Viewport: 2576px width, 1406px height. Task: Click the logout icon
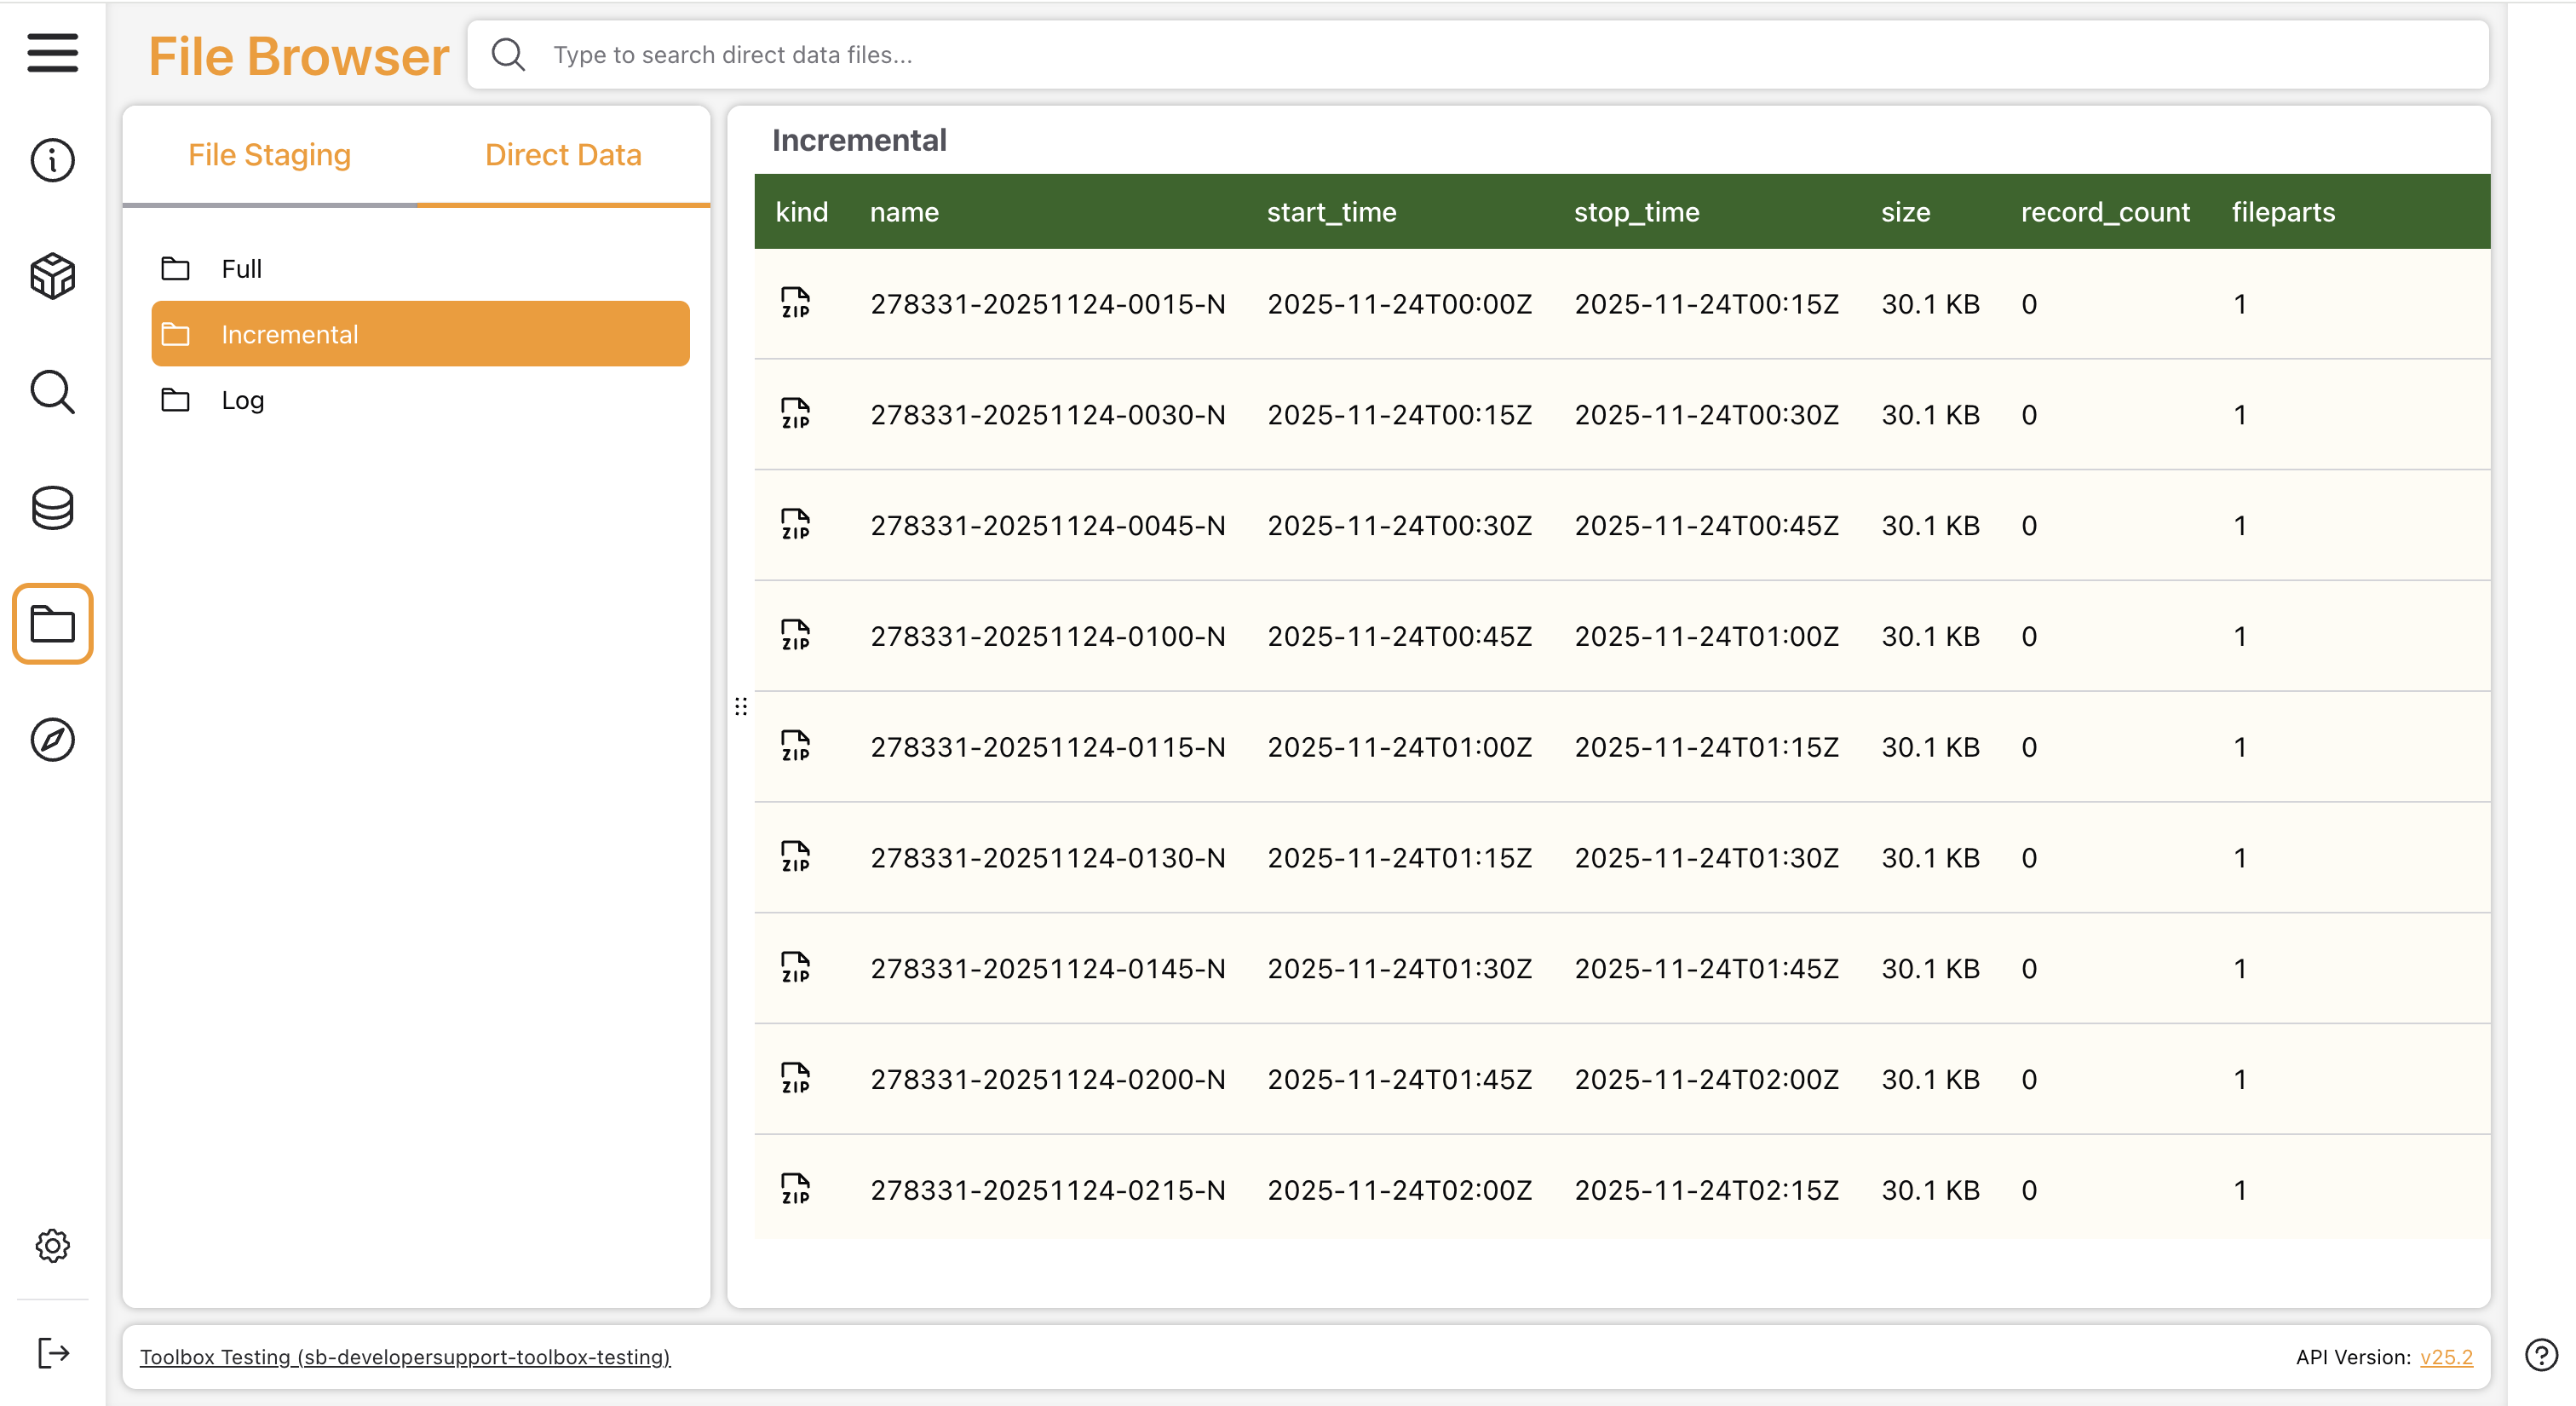(x=52, y=1354)
